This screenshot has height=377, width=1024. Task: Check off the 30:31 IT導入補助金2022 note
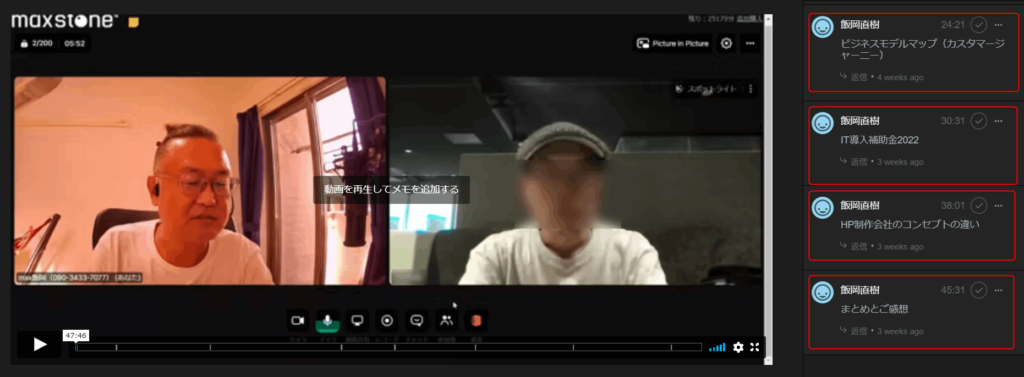point(978,121)
